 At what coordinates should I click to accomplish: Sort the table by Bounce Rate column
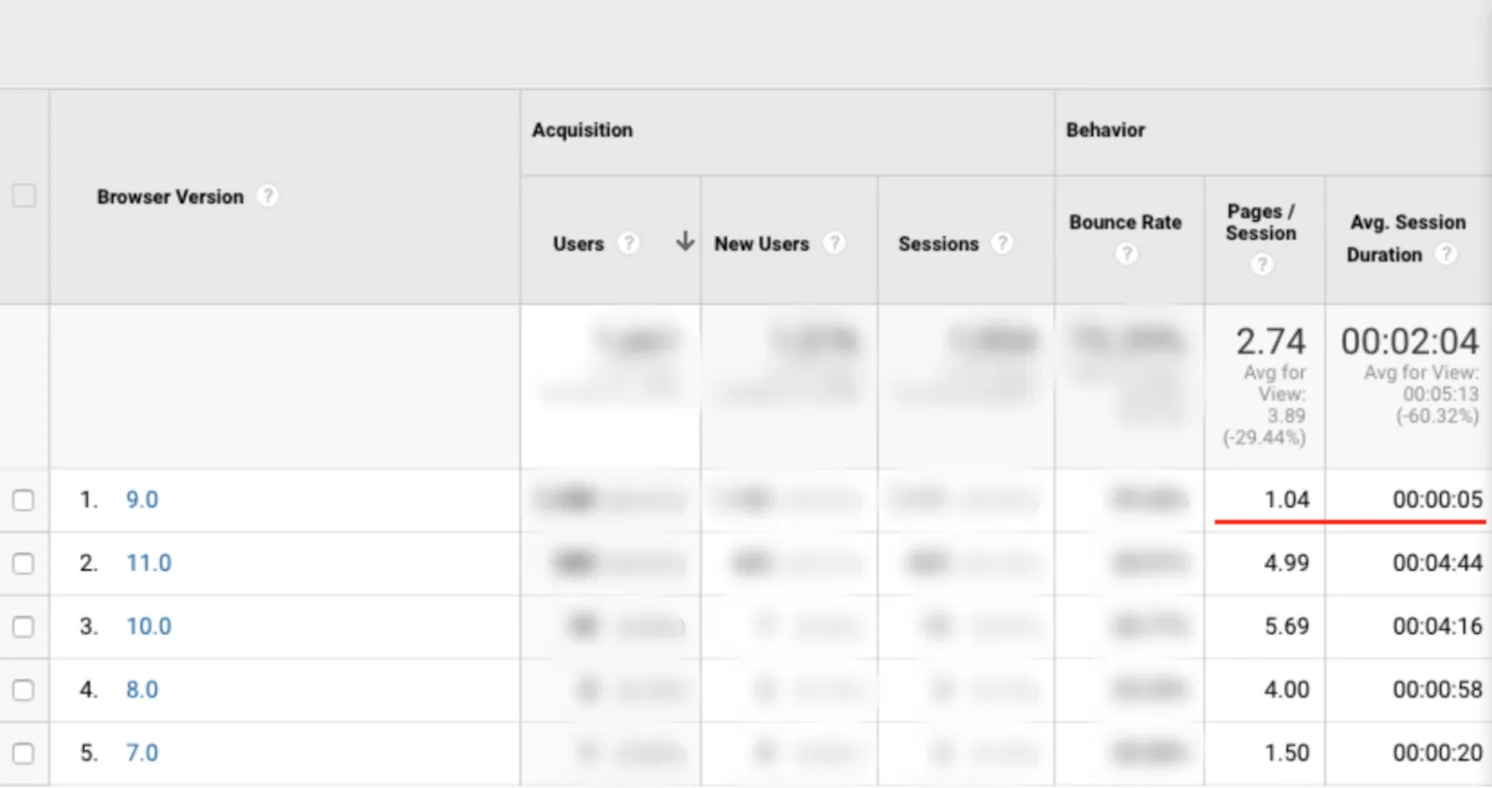click(1126, 222)
